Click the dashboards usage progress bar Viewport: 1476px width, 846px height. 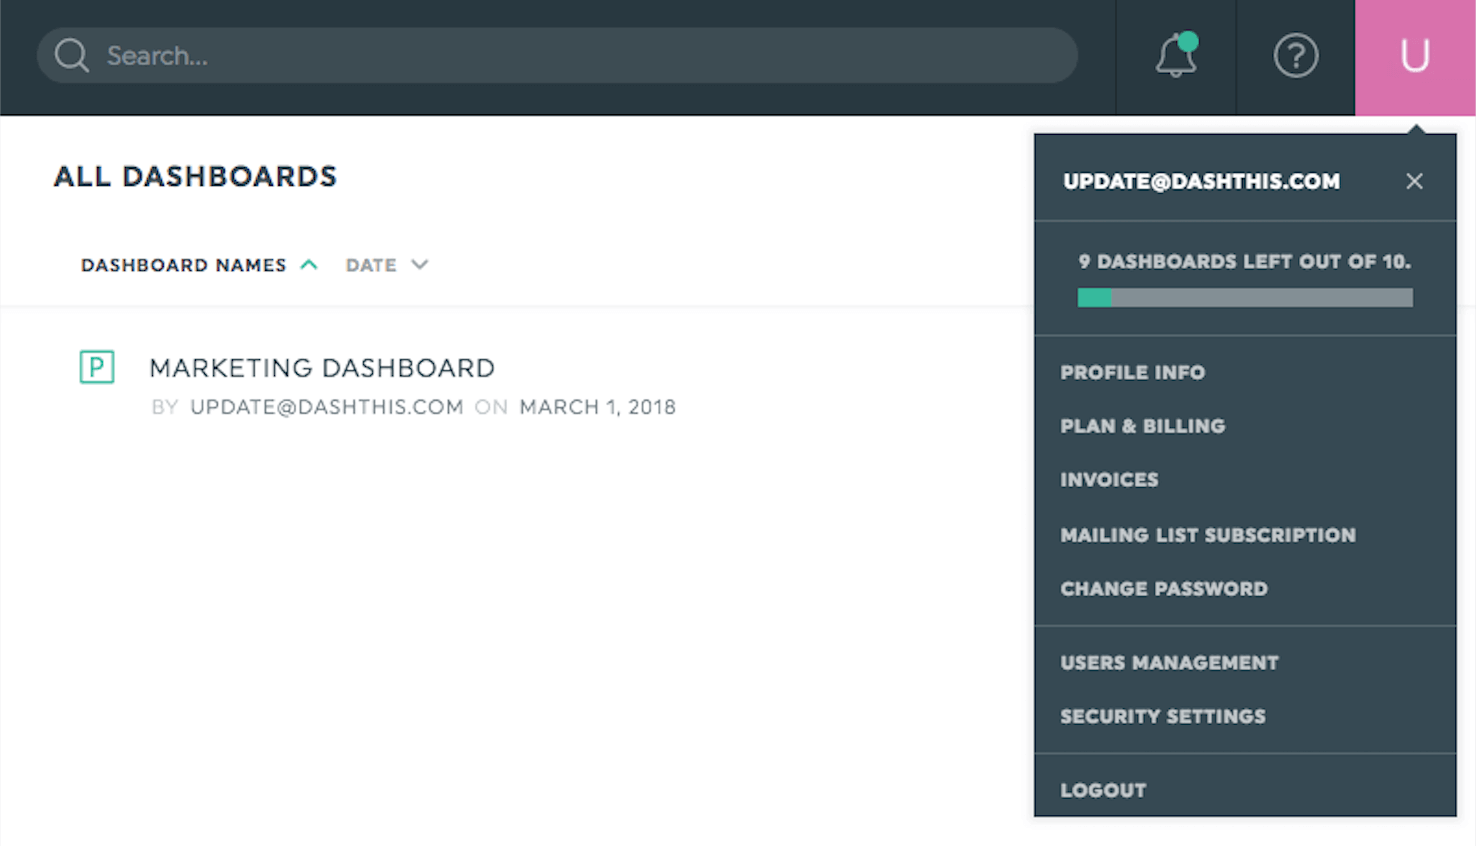click(x=1245, y=297)
